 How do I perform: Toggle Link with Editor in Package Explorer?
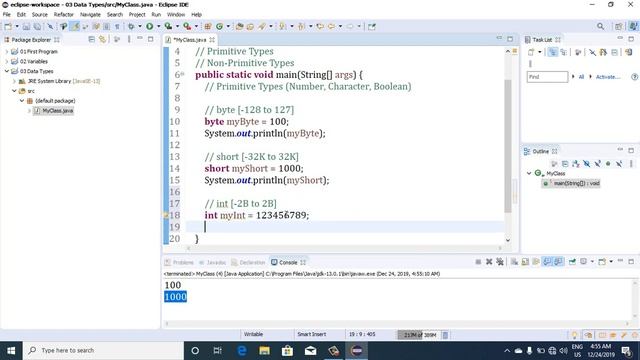point(102,40)
